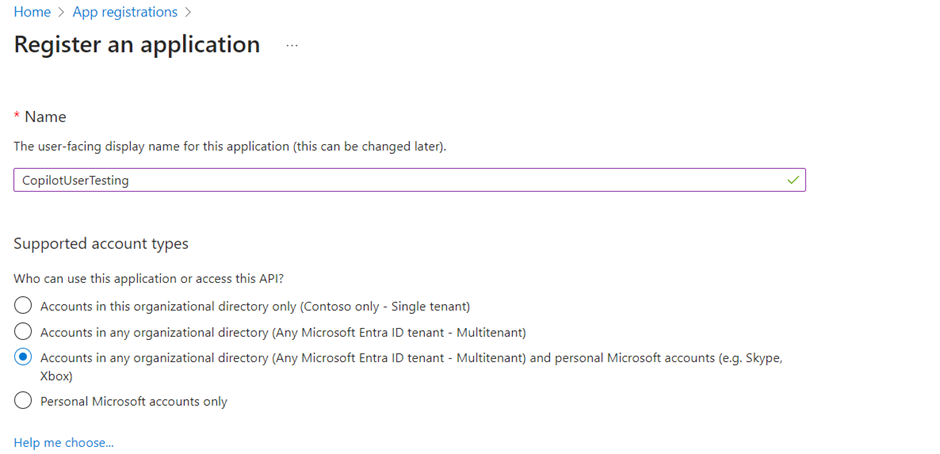Click the Register an application heading
The width and height of the screenshot is (940, 454).
coord(137,45)
